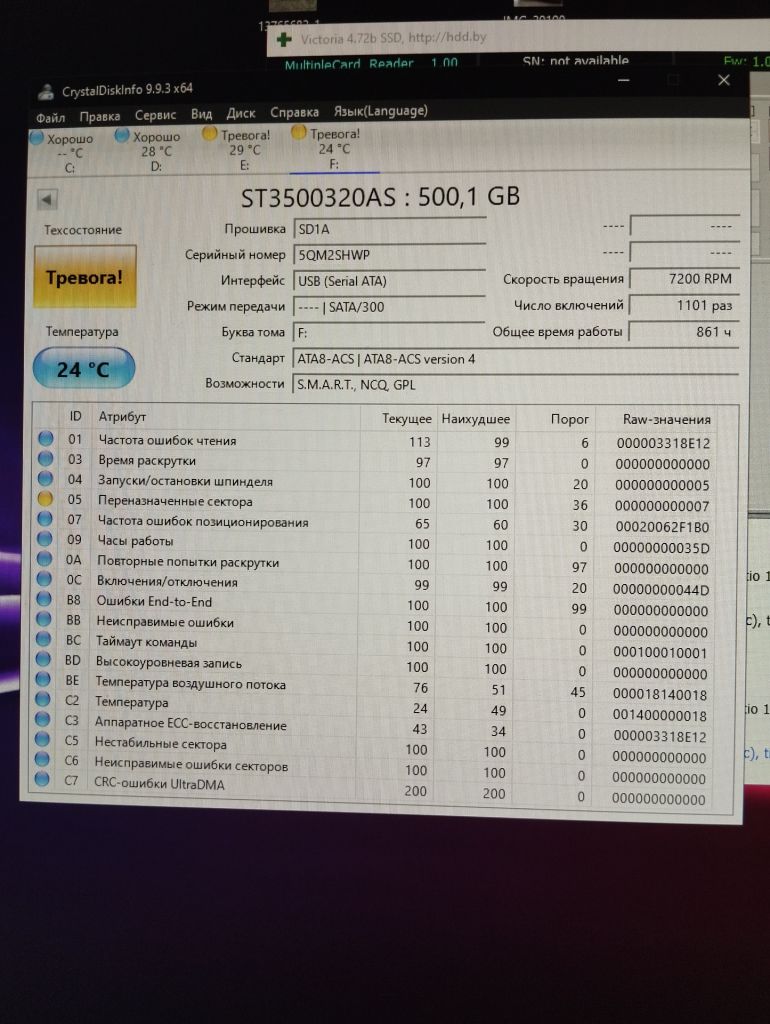The width and height of the screenshot is (770, 1024).
Task: Click status icon for C2 Температура
Action: coord(42,699)
